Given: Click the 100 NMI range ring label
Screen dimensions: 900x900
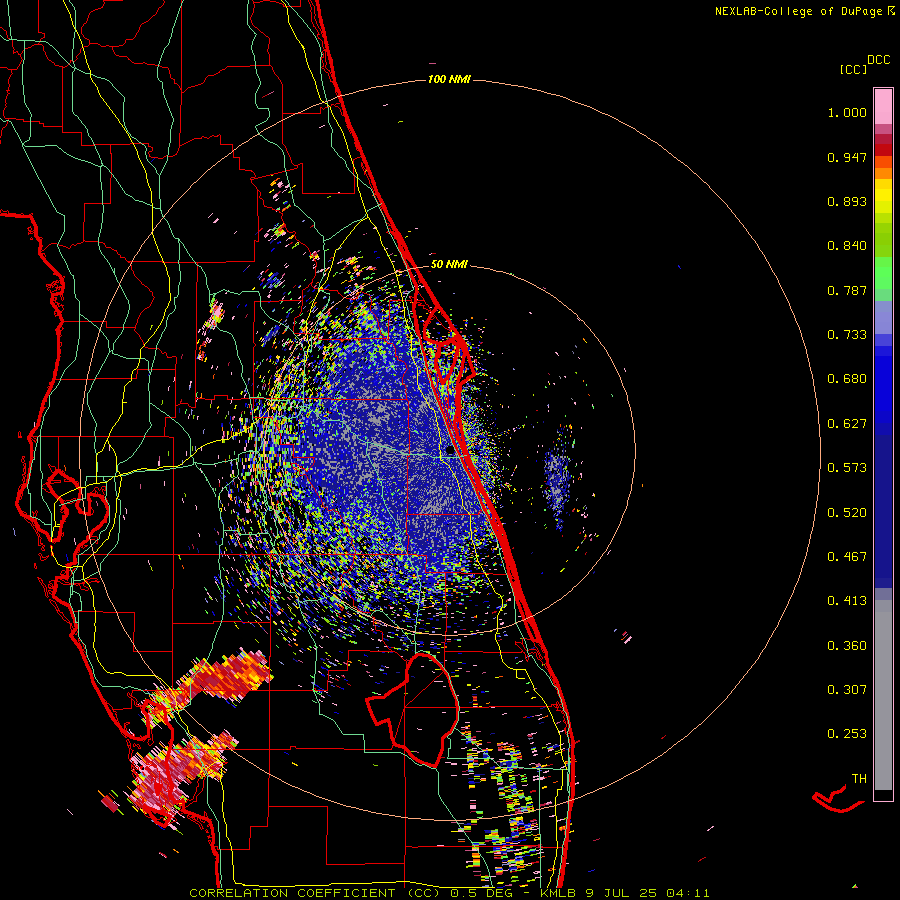Looking at the screenshot, I should pos(449,79).
